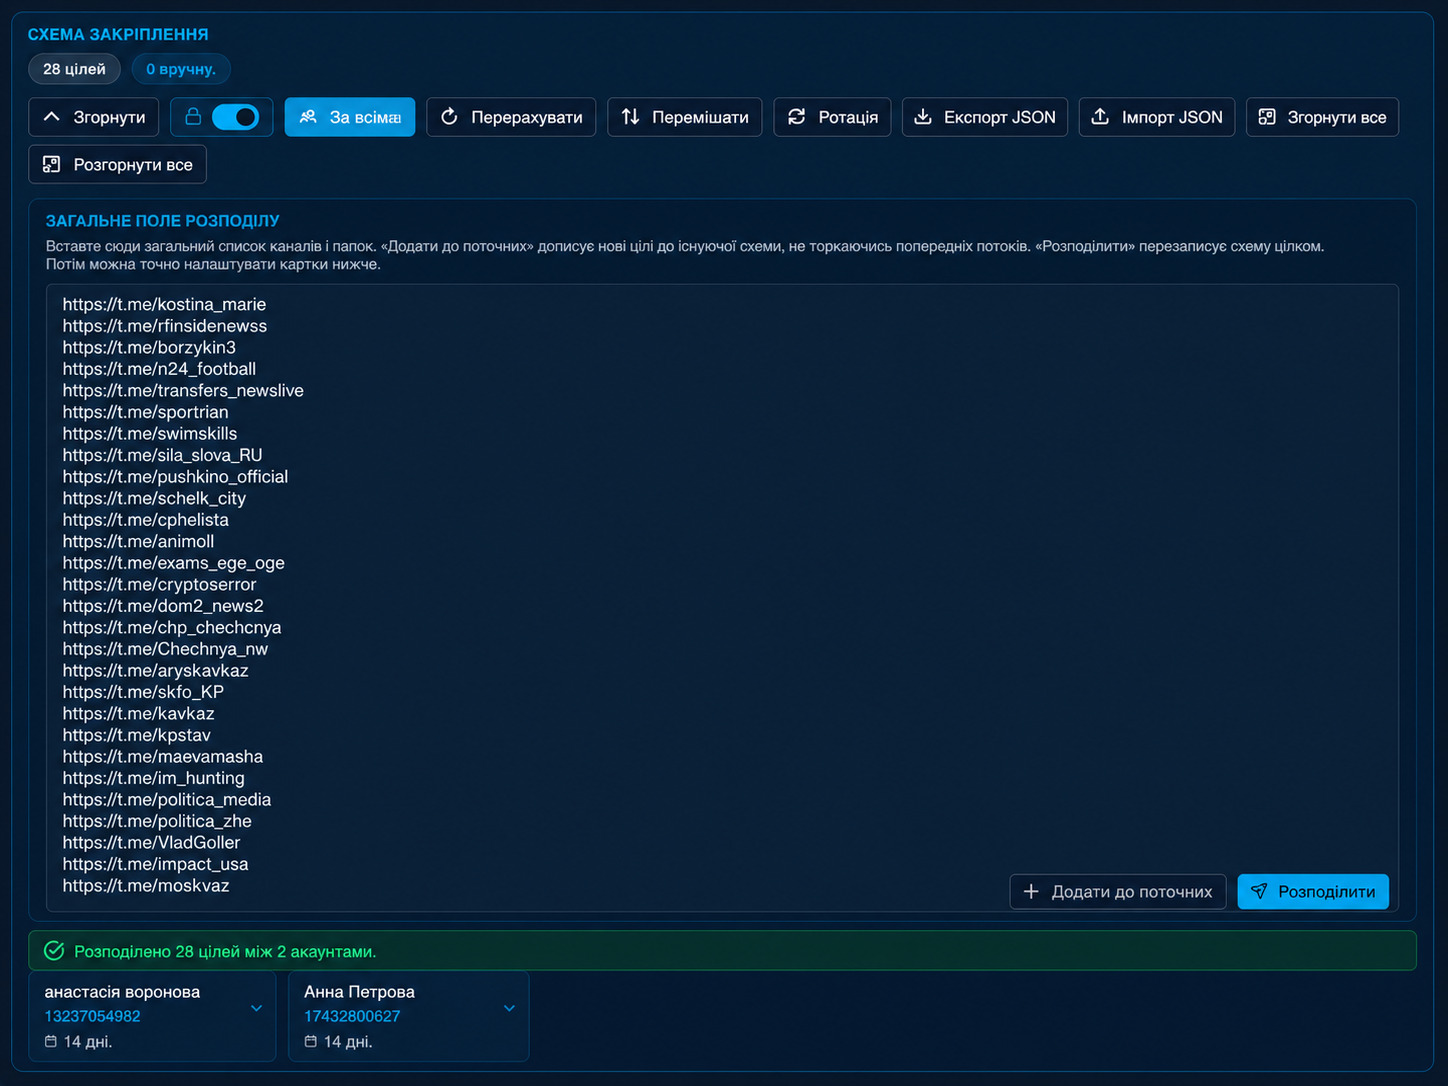Expand the Анна Петрова account card
The height and width of the screenshot is (1086, 1448).
[x=509, y=1008]
